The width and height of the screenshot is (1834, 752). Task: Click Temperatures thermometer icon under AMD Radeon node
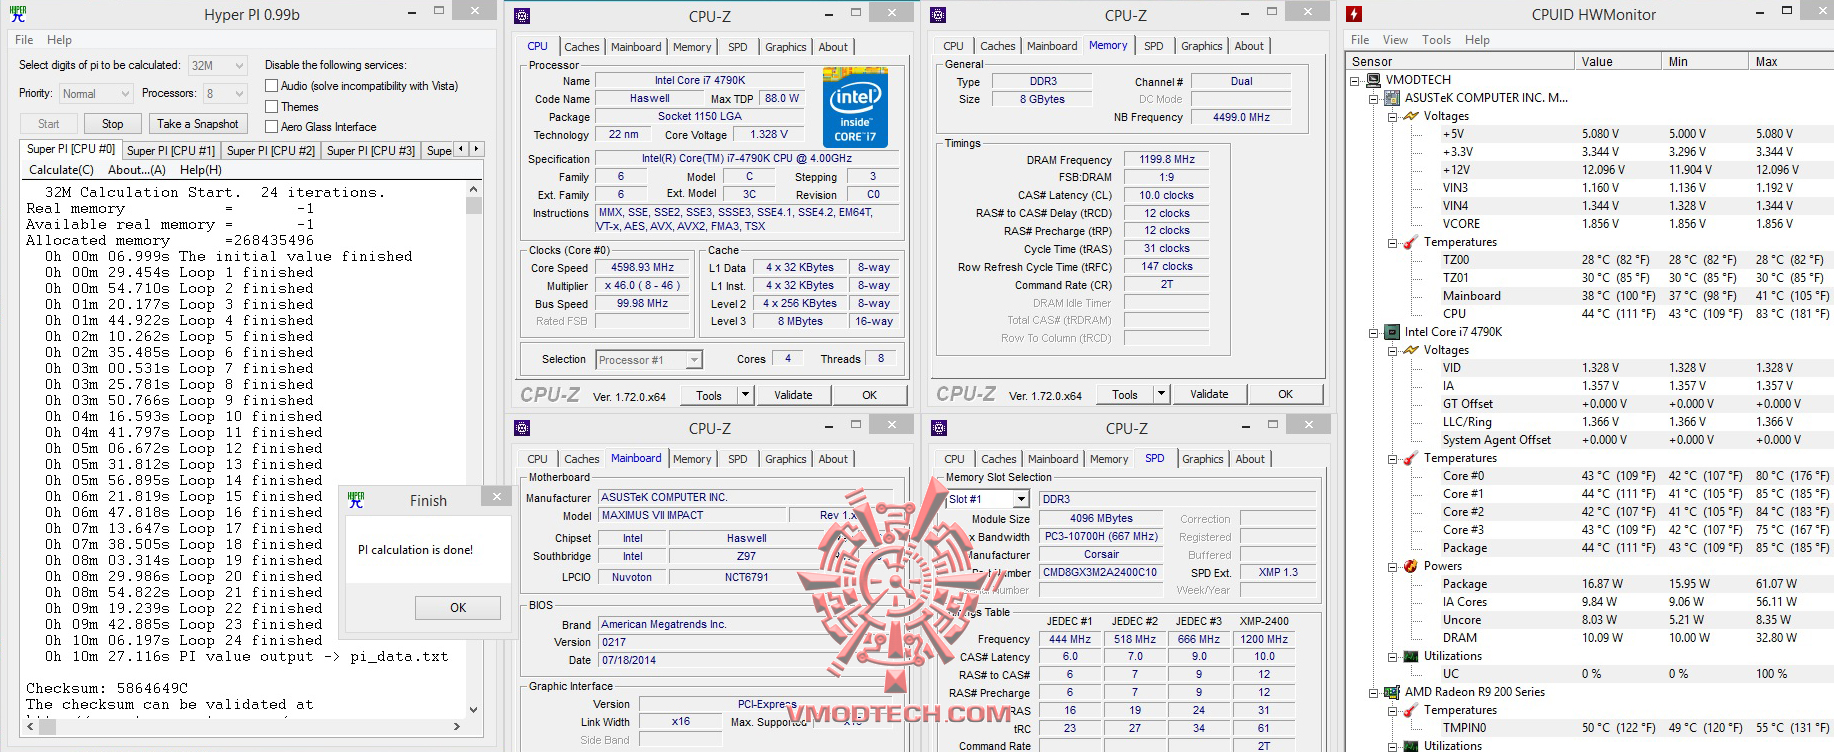click(1411, 710)
